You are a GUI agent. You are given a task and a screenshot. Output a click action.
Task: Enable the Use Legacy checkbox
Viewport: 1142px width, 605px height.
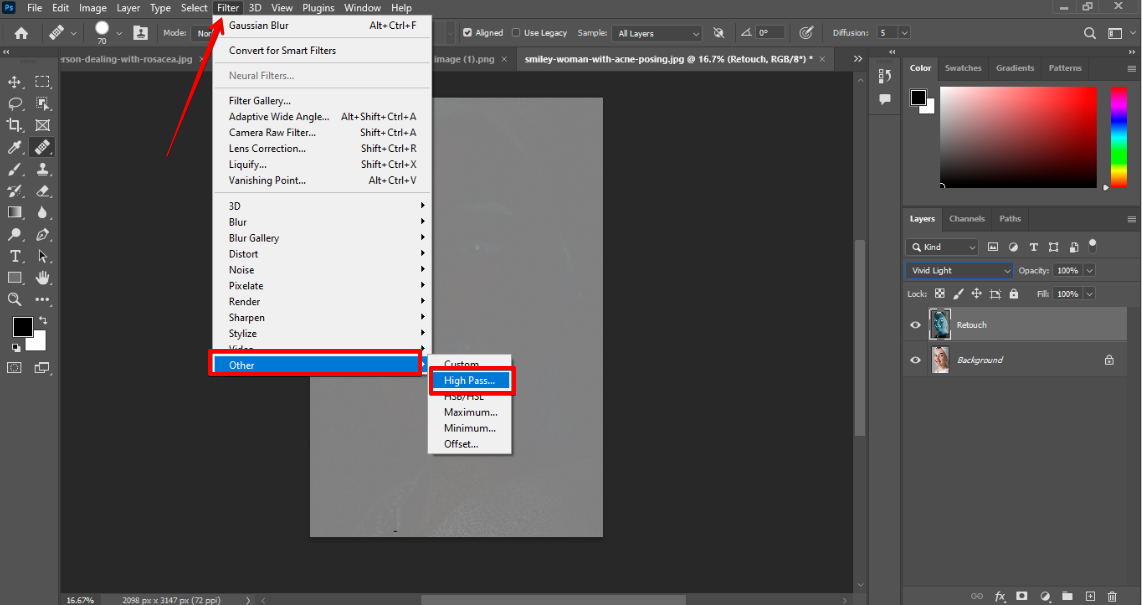[516, 33]
